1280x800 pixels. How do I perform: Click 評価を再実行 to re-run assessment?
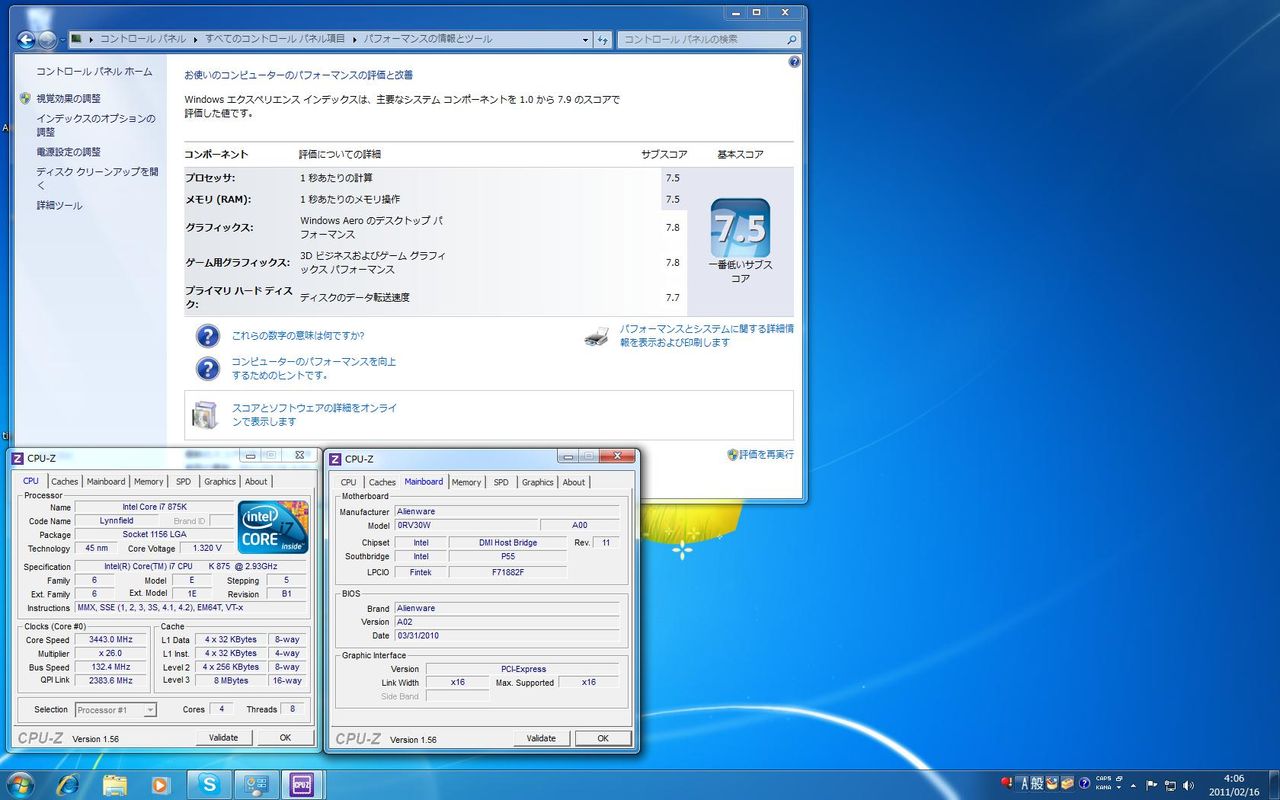[766, 454]
